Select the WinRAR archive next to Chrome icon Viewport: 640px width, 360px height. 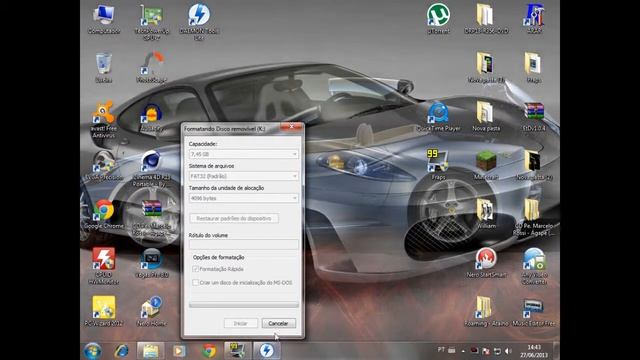tap(151, 218)
